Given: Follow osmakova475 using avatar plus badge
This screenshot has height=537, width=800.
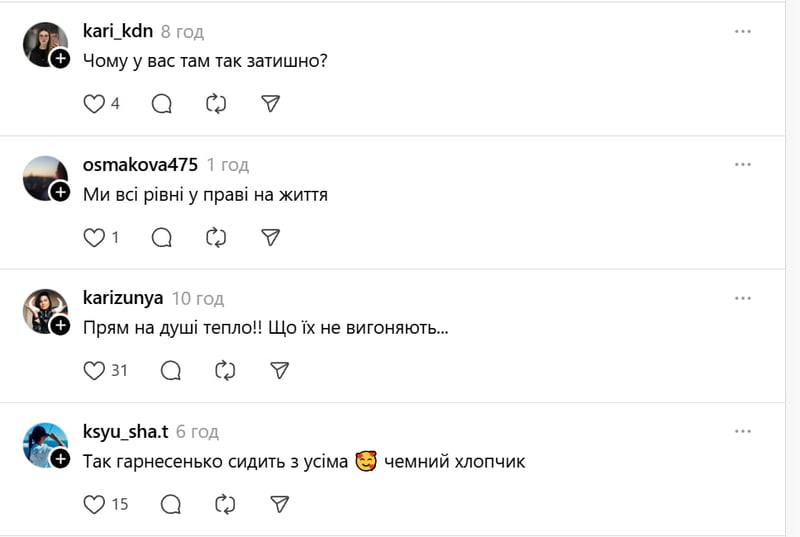Looking at the screenshot, I should [x=60, y=192].
